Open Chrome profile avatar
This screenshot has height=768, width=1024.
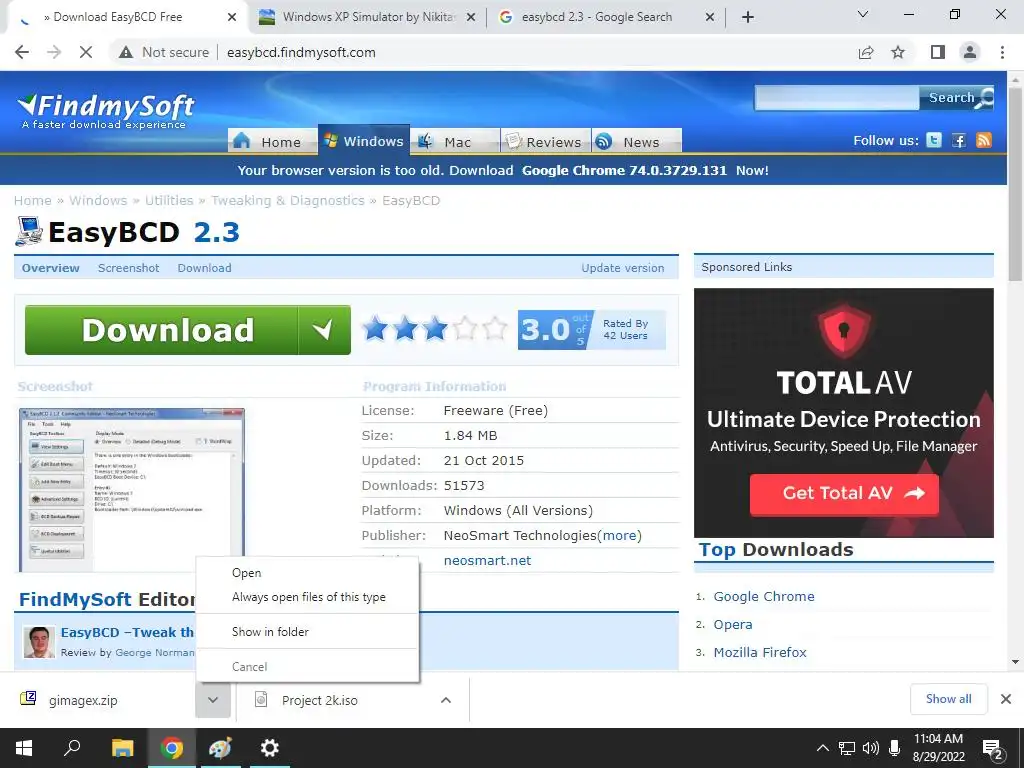pyautogui.click(x=970, y=52)
